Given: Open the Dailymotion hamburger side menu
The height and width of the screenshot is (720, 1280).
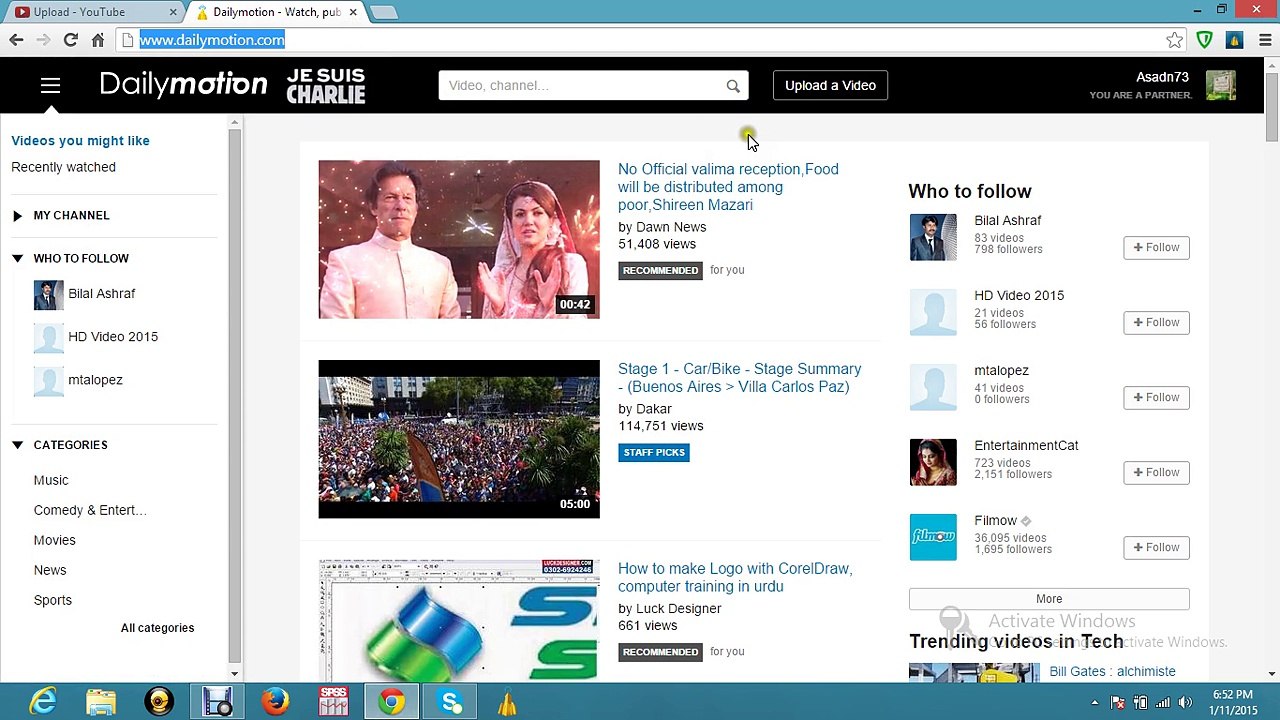Looking at the screenshot, I should pyautogui.click(x=50, y=85).
